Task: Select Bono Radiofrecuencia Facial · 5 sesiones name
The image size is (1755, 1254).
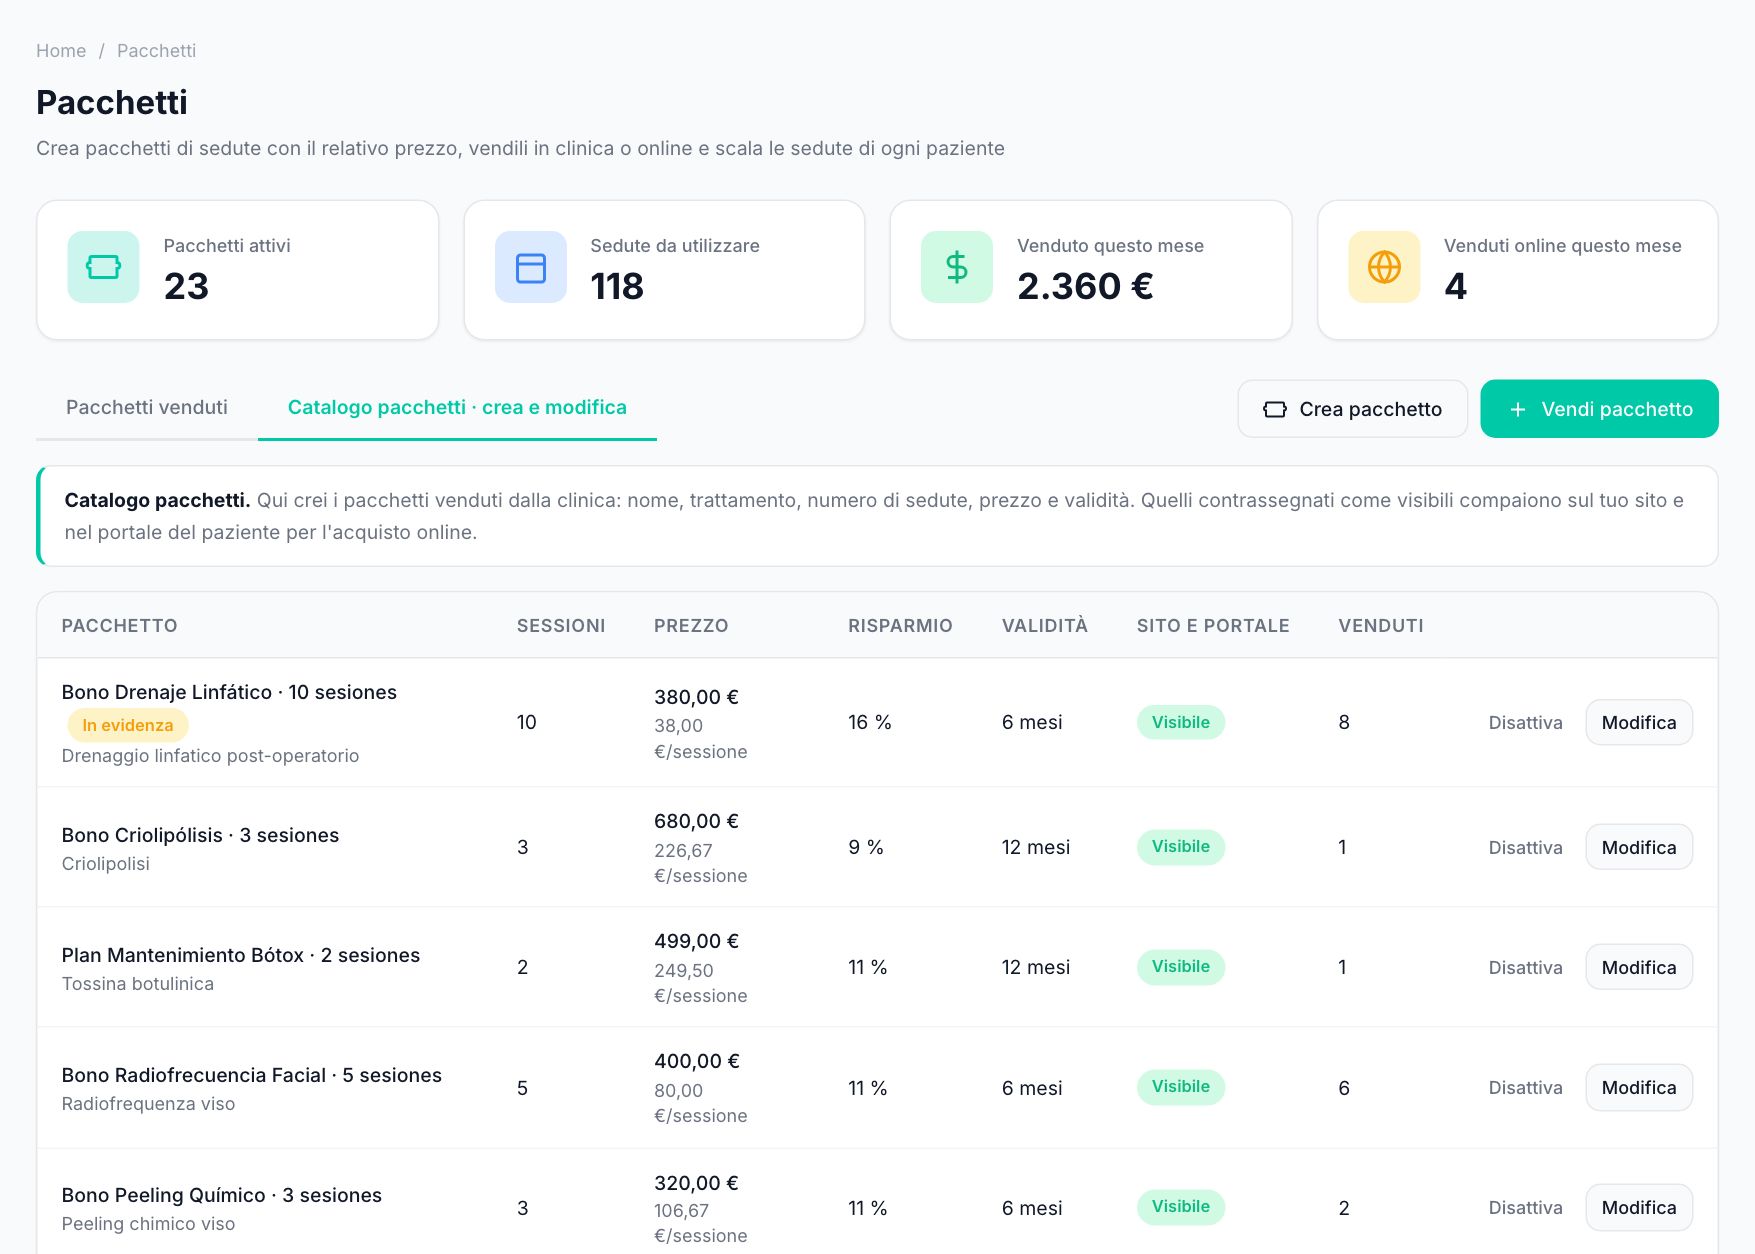Action: [252, 1075]
